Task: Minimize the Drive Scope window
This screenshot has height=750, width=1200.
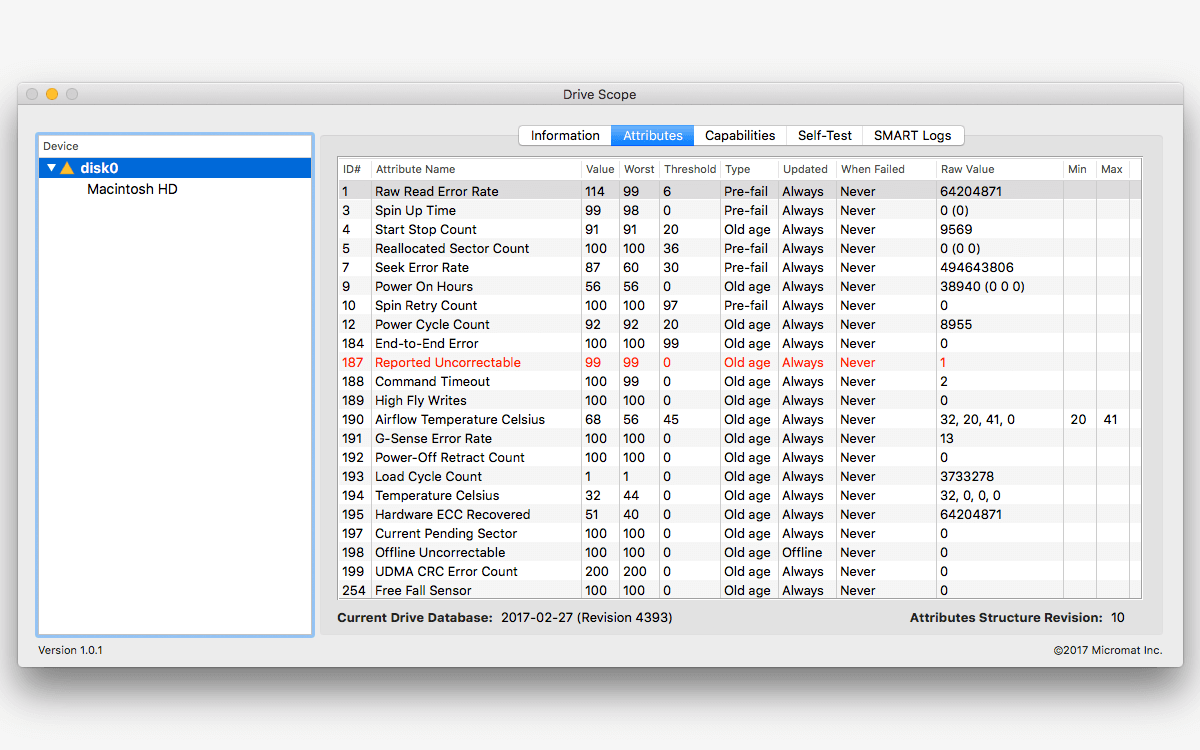Action: pos(52,94)
